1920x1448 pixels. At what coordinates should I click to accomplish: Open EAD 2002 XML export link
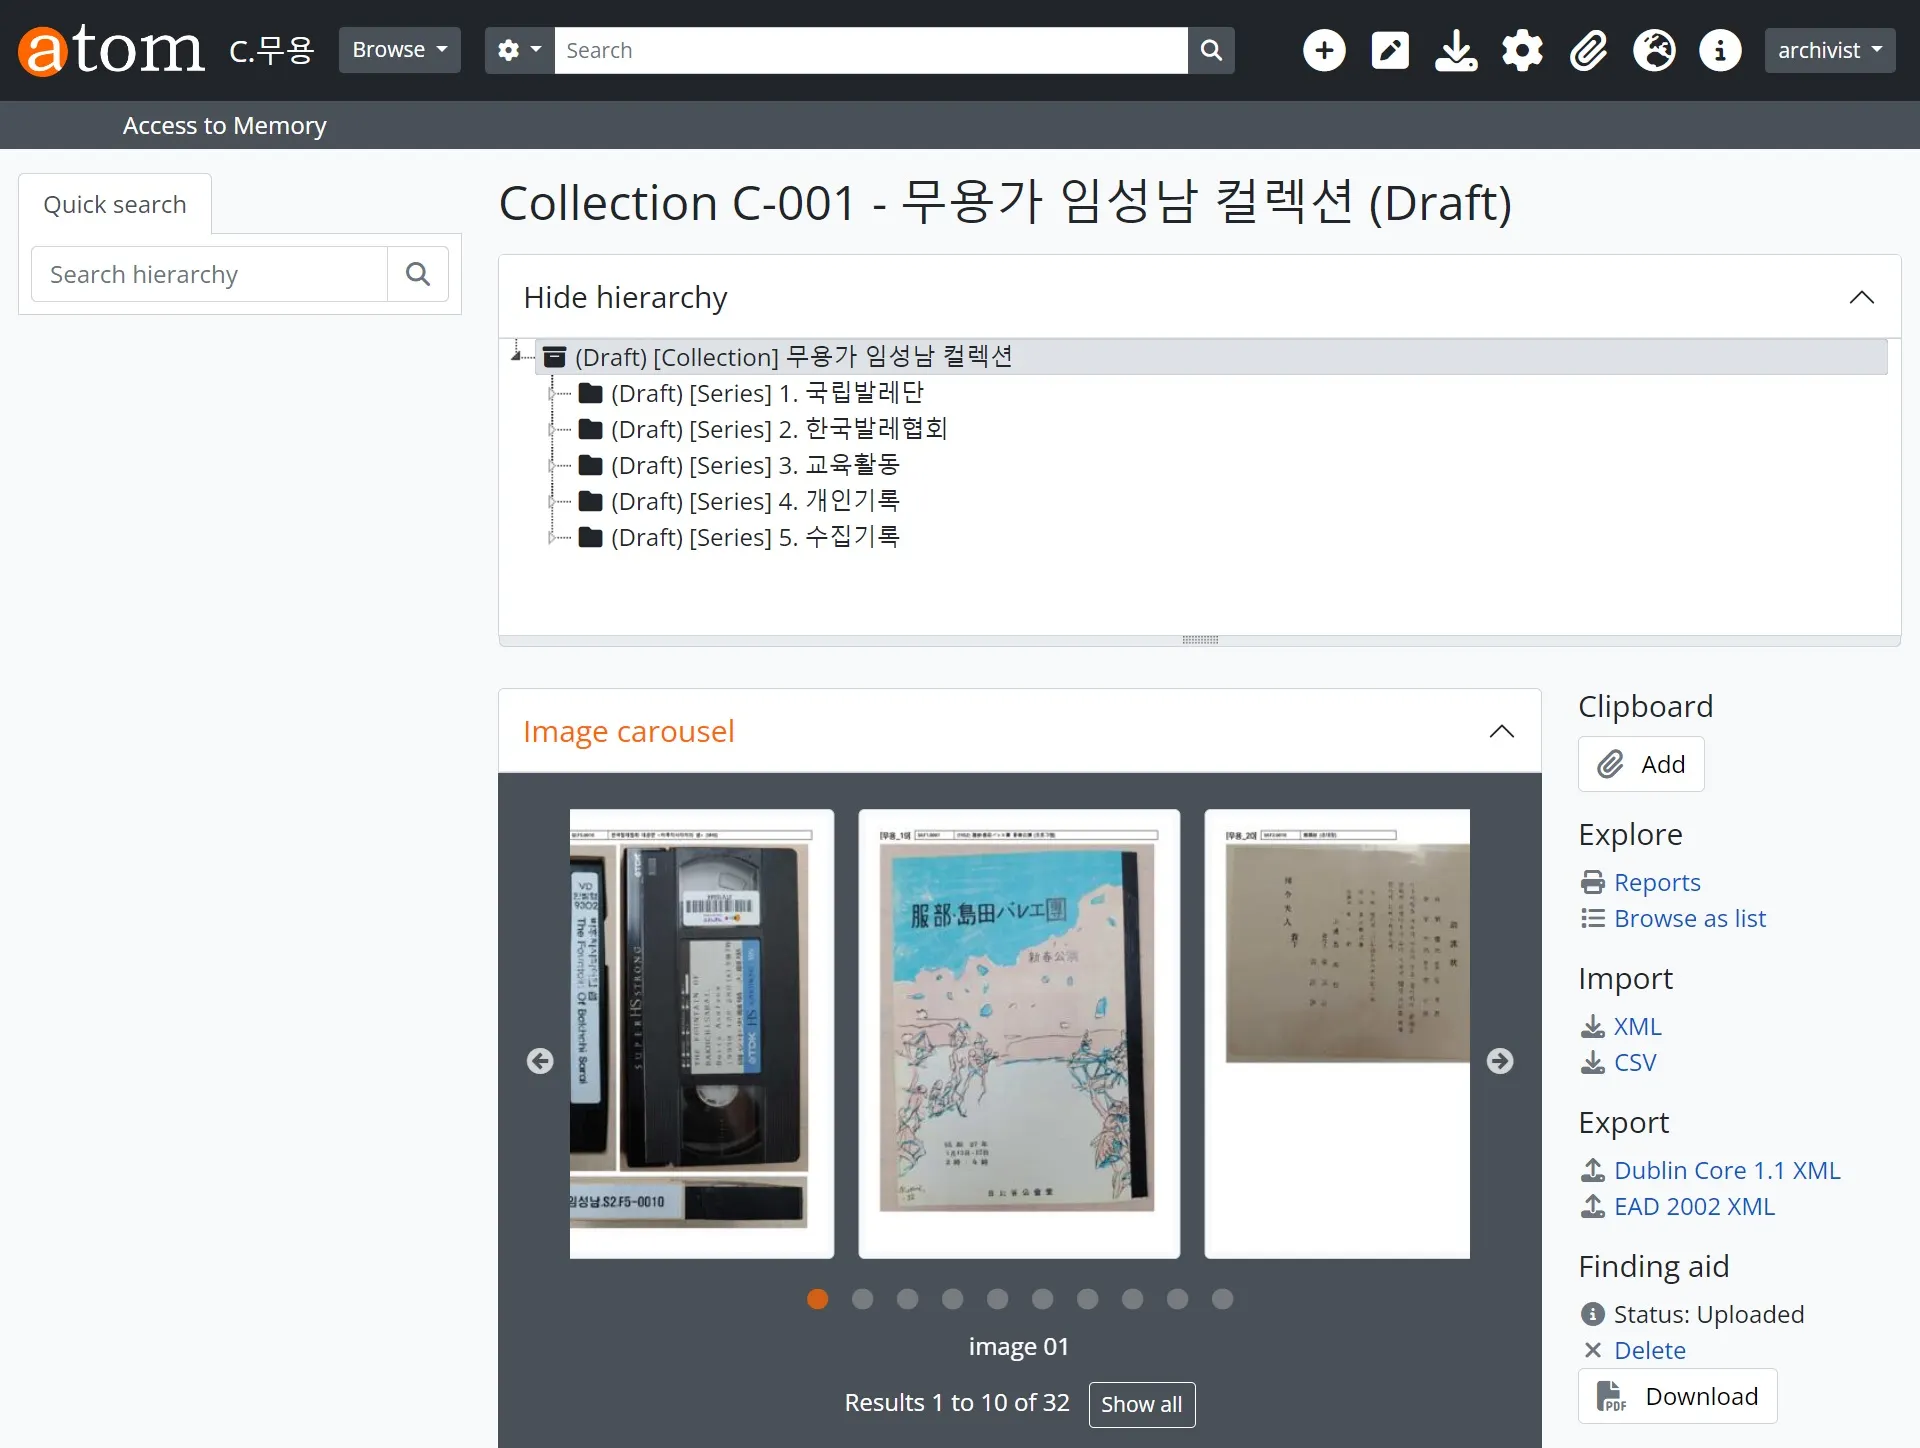pos(1694,1206)
